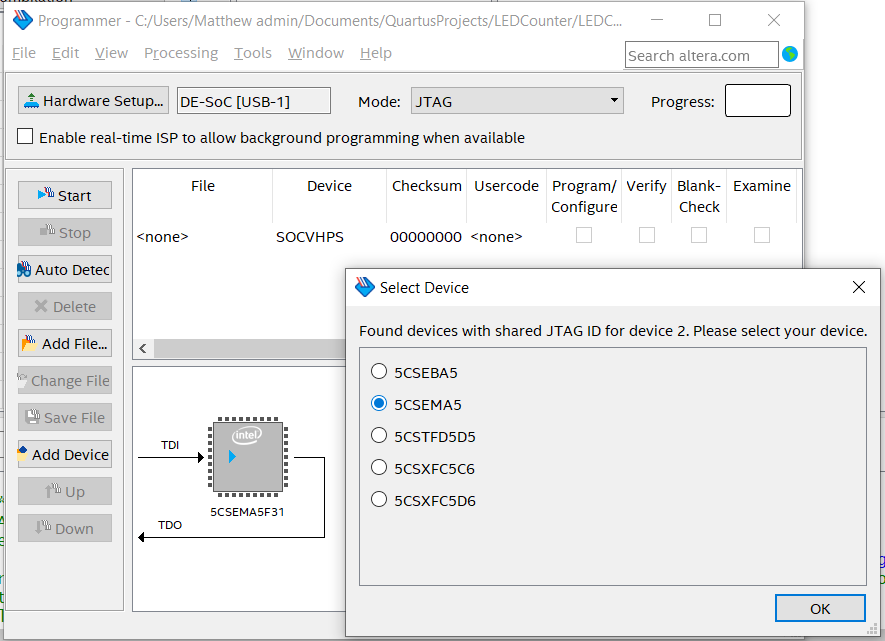Click the altera.com globe search icon
The width and height of the screenshot is (885, 641).
790,54
